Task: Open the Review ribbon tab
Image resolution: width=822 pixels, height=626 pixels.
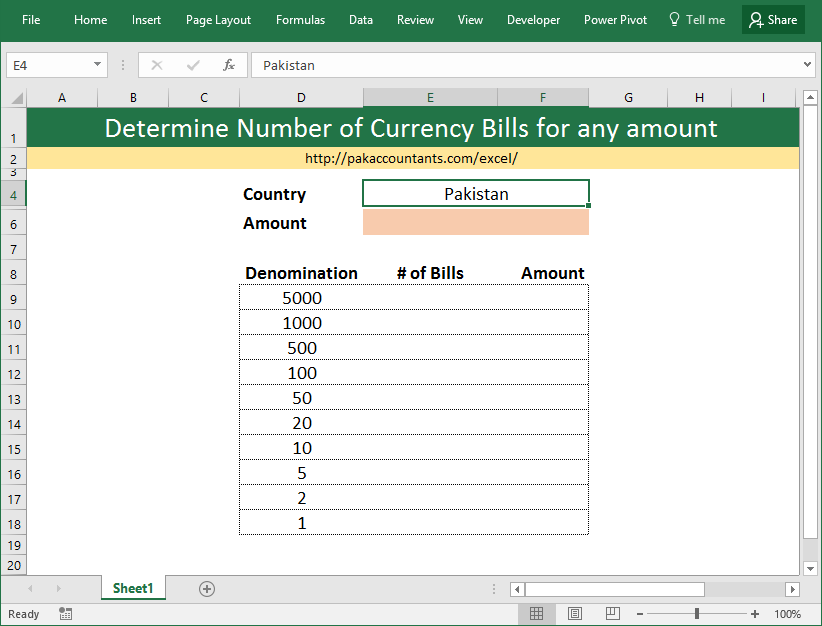Action: click(415, 20)
